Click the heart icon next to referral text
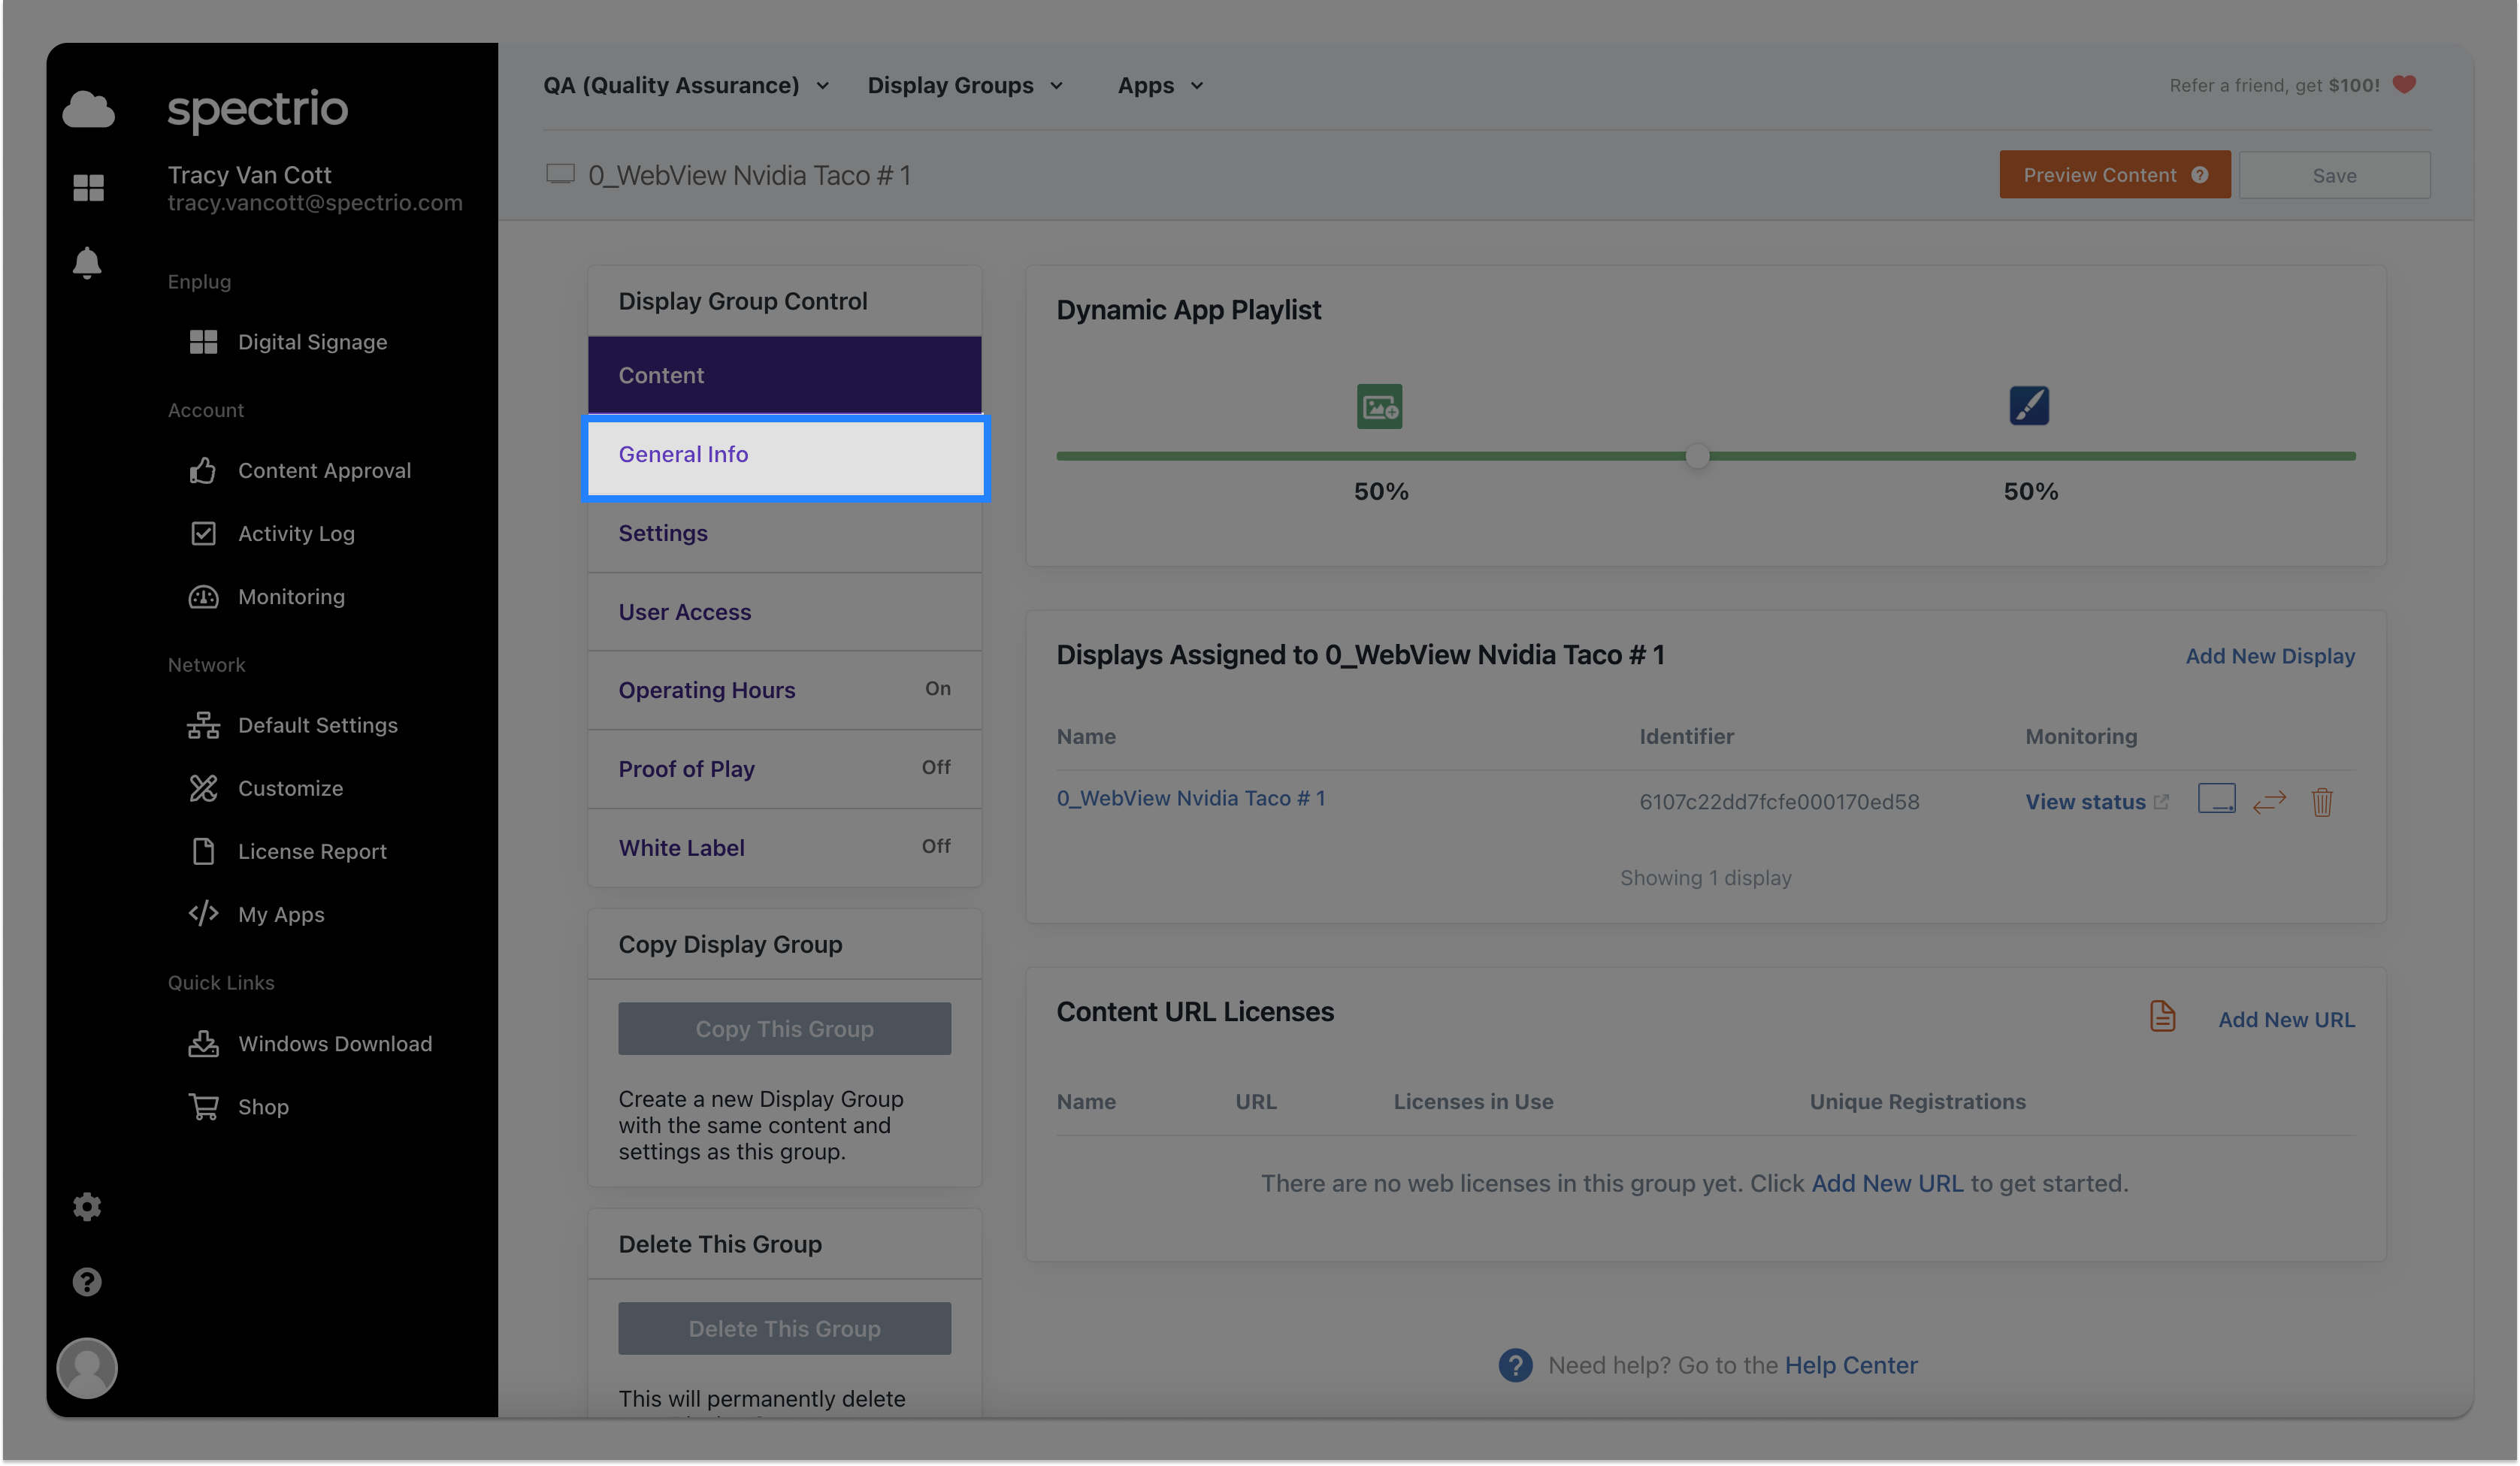 [2404, 85]
